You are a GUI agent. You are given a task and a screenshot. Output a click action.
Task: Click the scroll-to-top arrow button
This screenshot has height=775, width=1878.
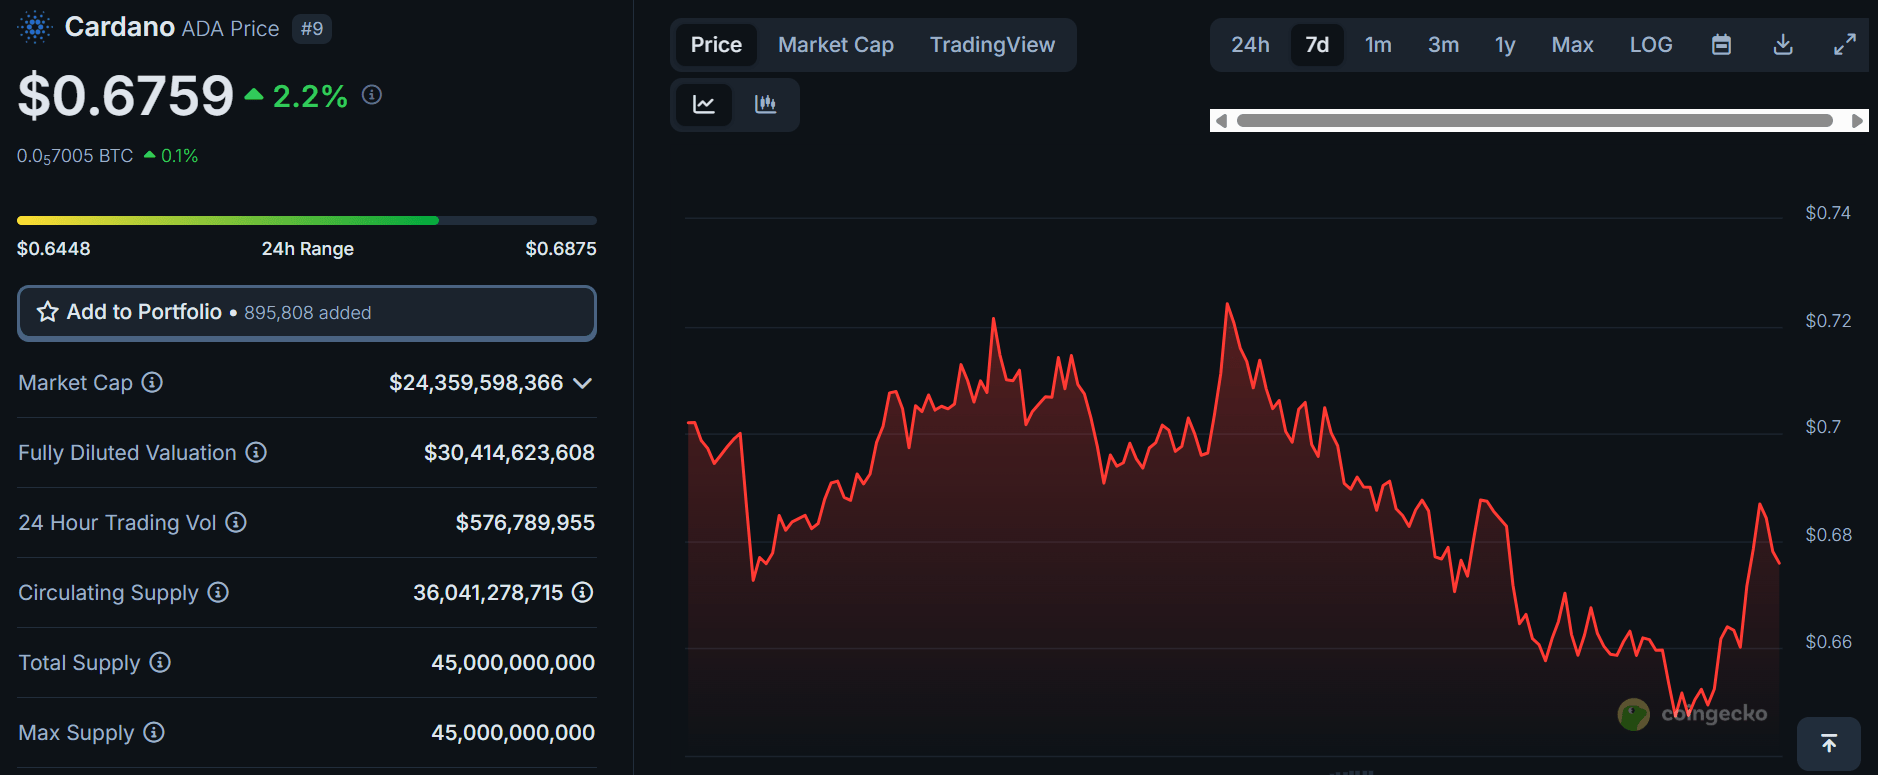point(1829,743)
